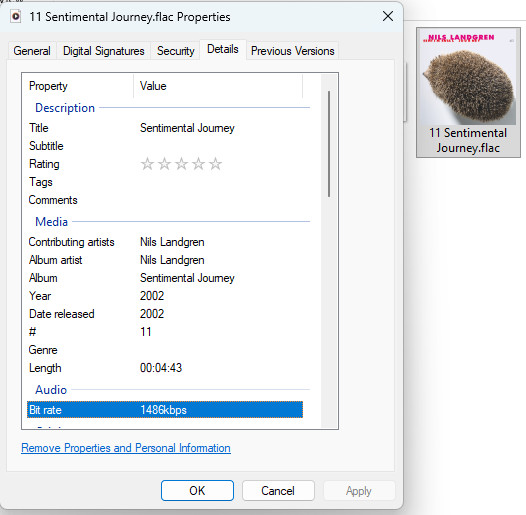Set rating to three stars
Image resolution: width=526 pixels, height=515 pixels.
point(181,164)
